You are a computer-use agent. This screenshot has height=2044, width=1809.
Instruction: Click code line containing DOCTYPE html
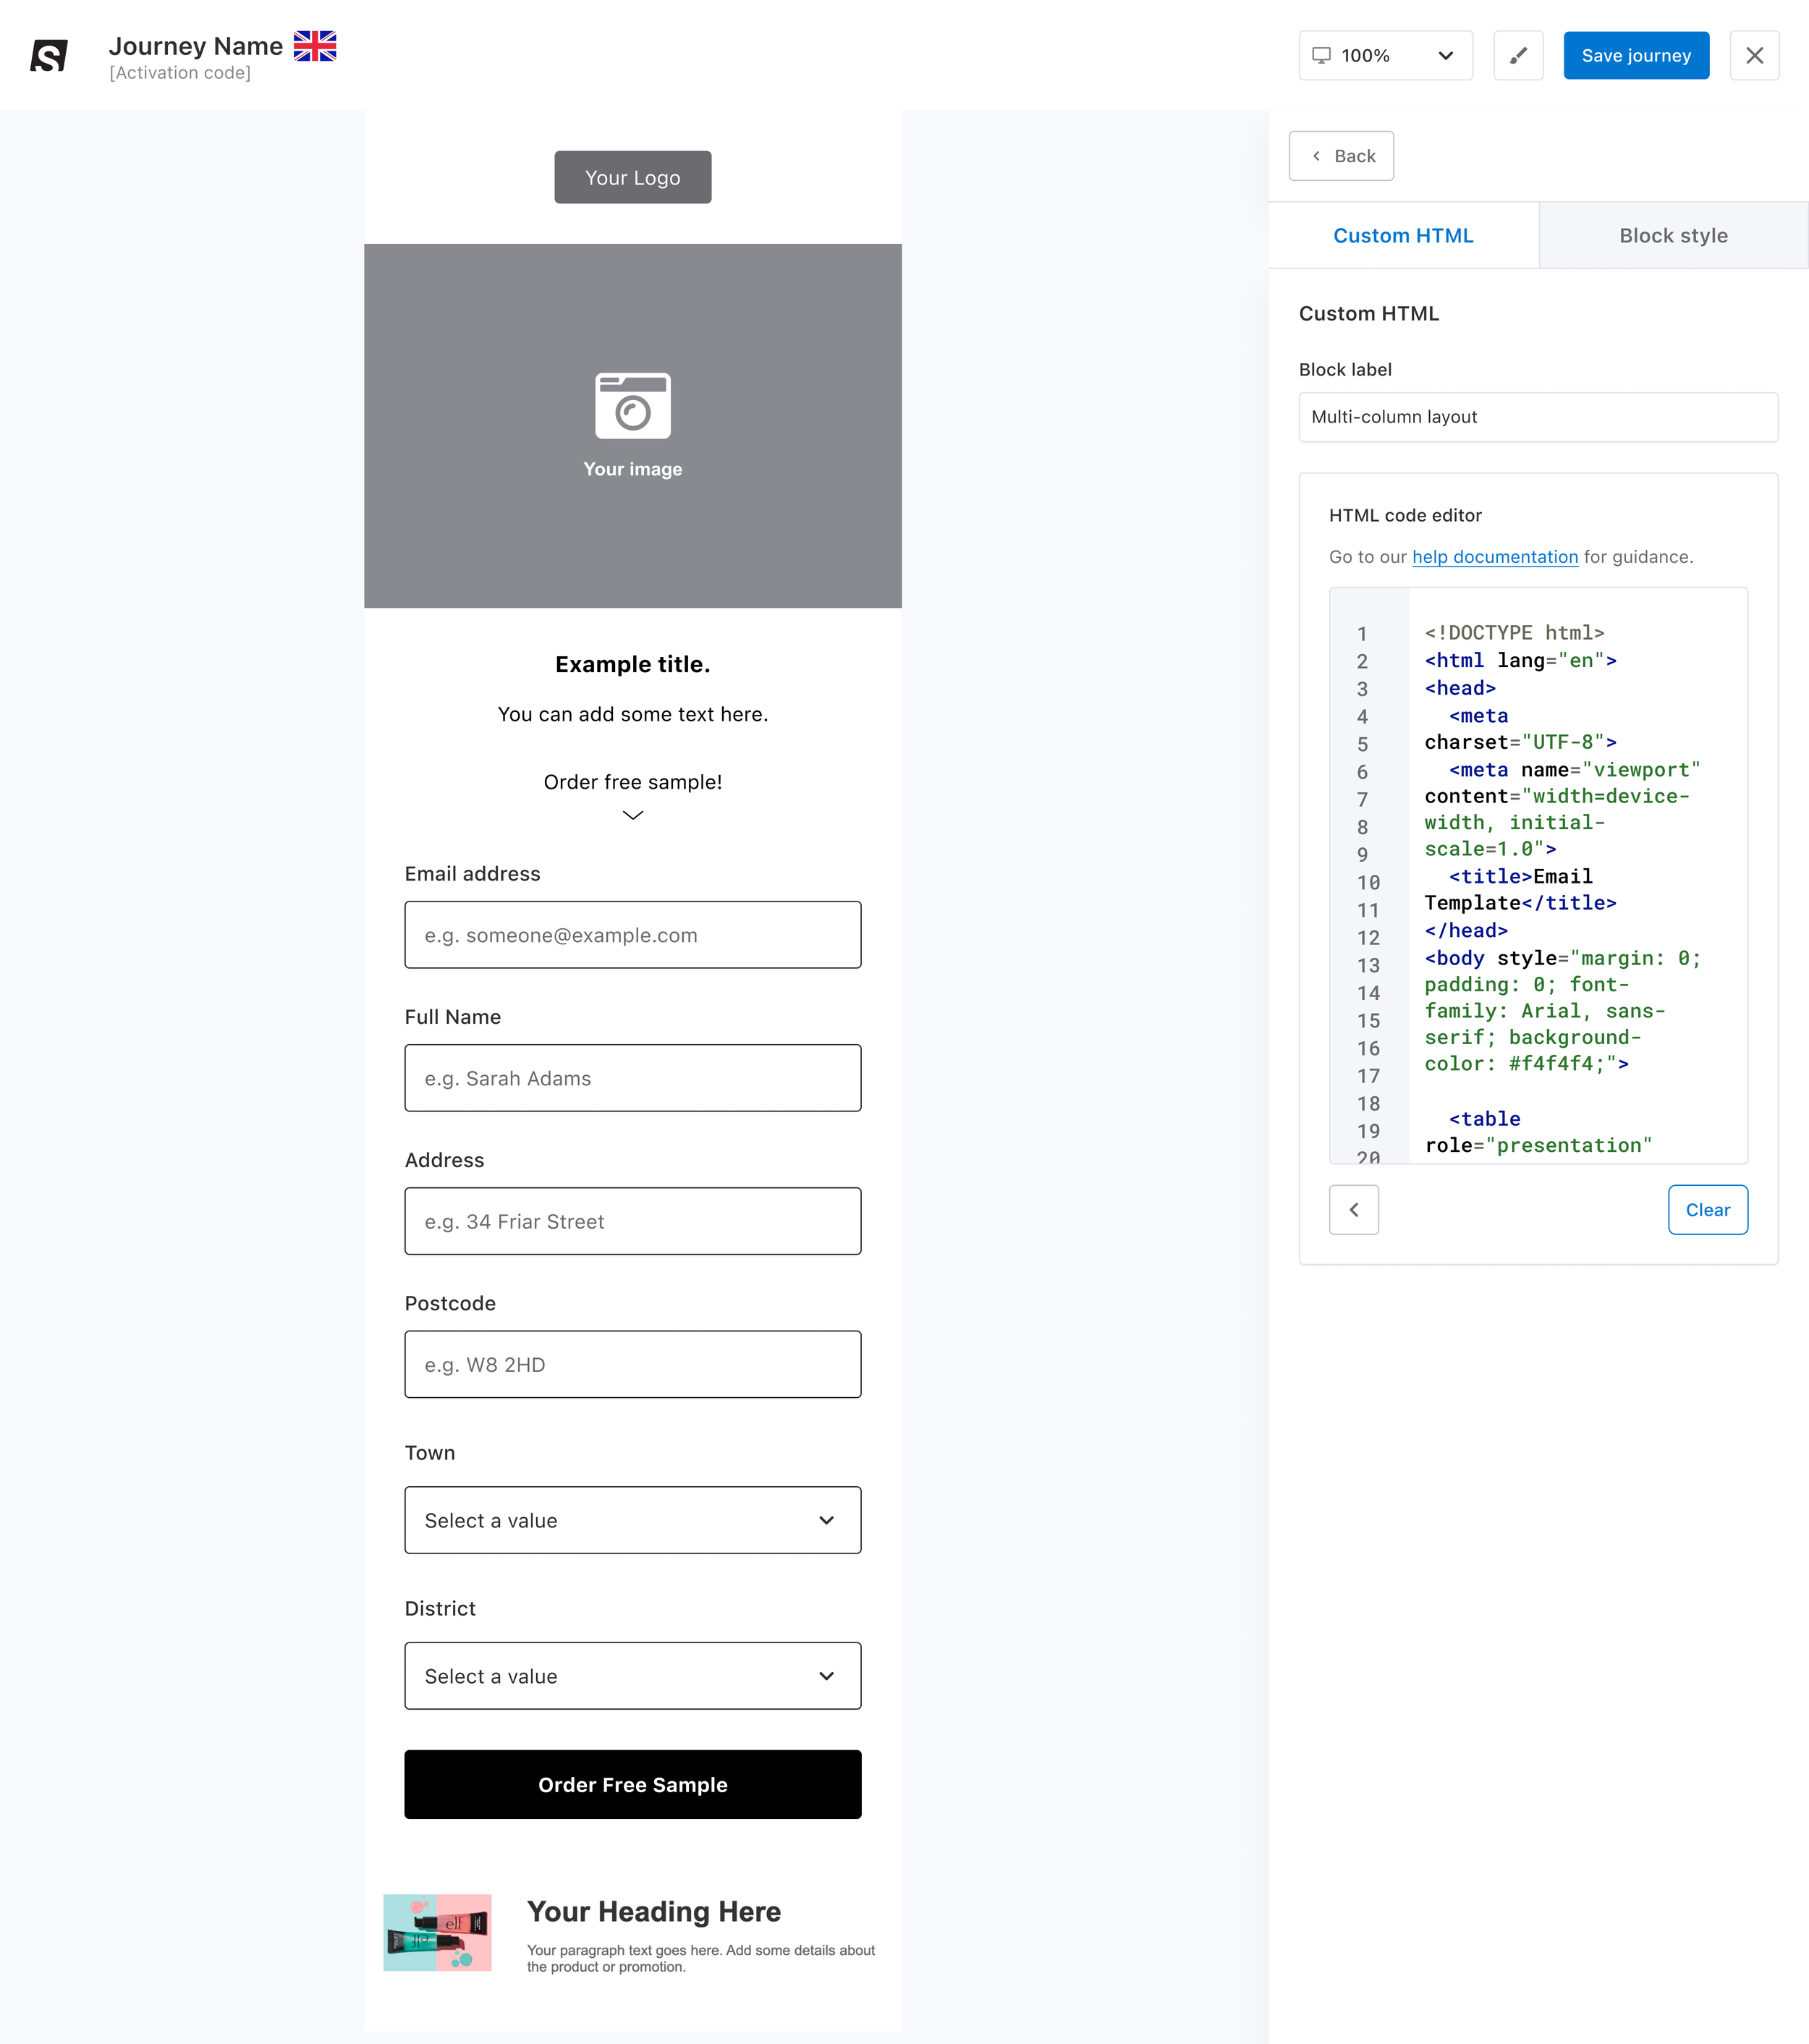pos(1514,633)
